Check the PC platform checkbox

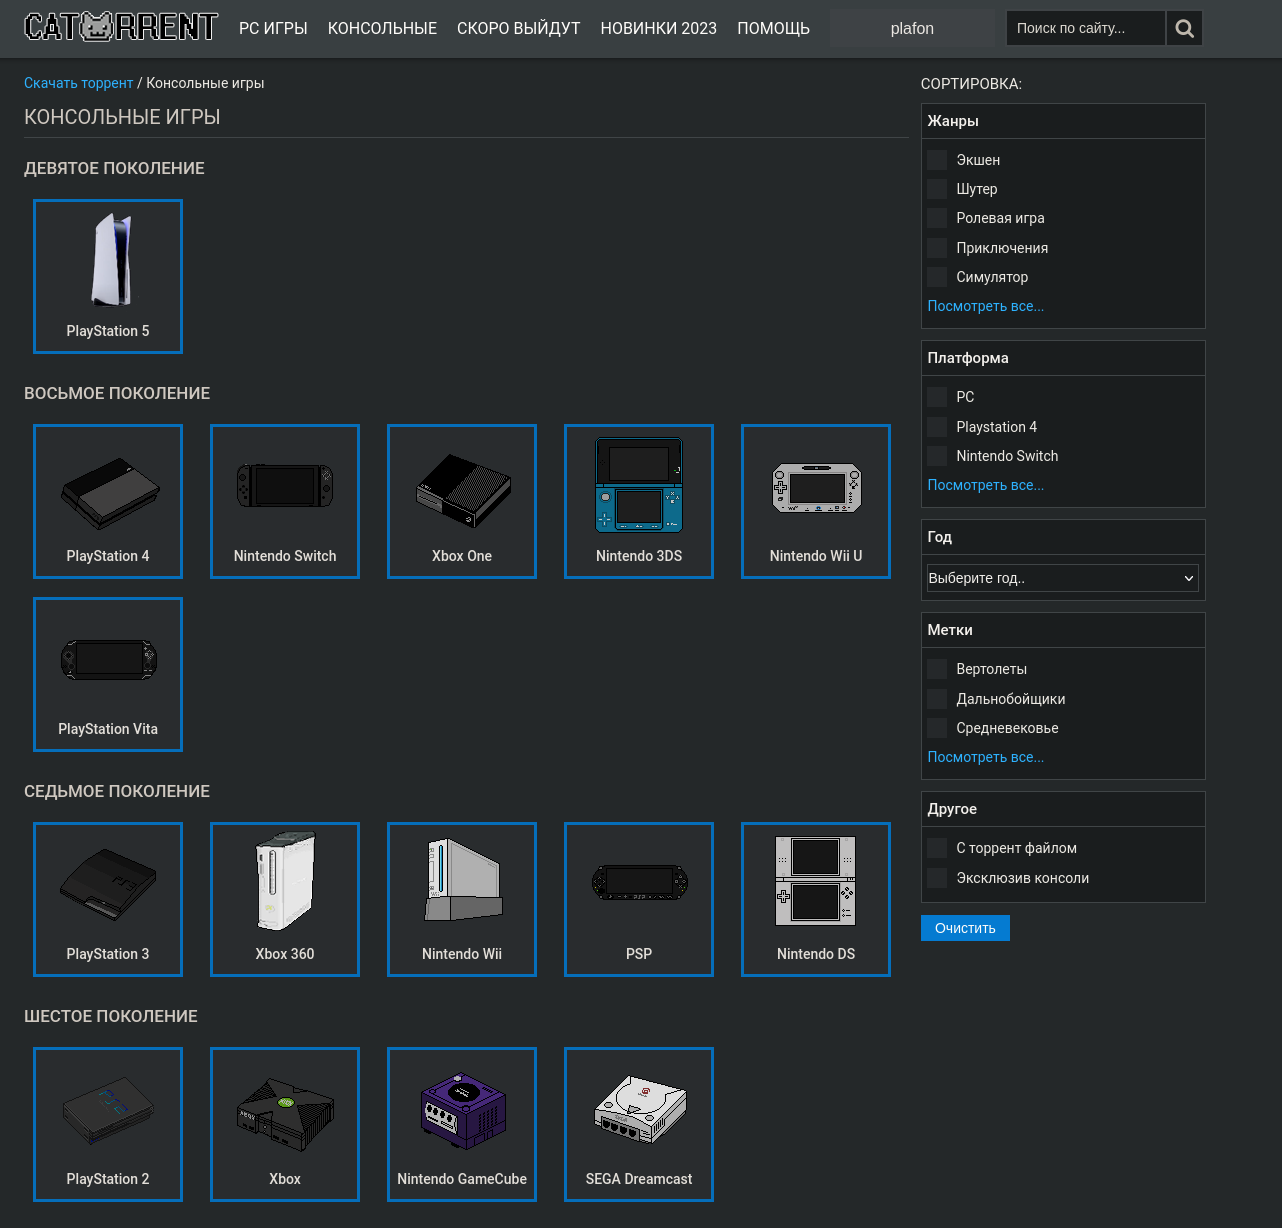[x=937, y=397]
